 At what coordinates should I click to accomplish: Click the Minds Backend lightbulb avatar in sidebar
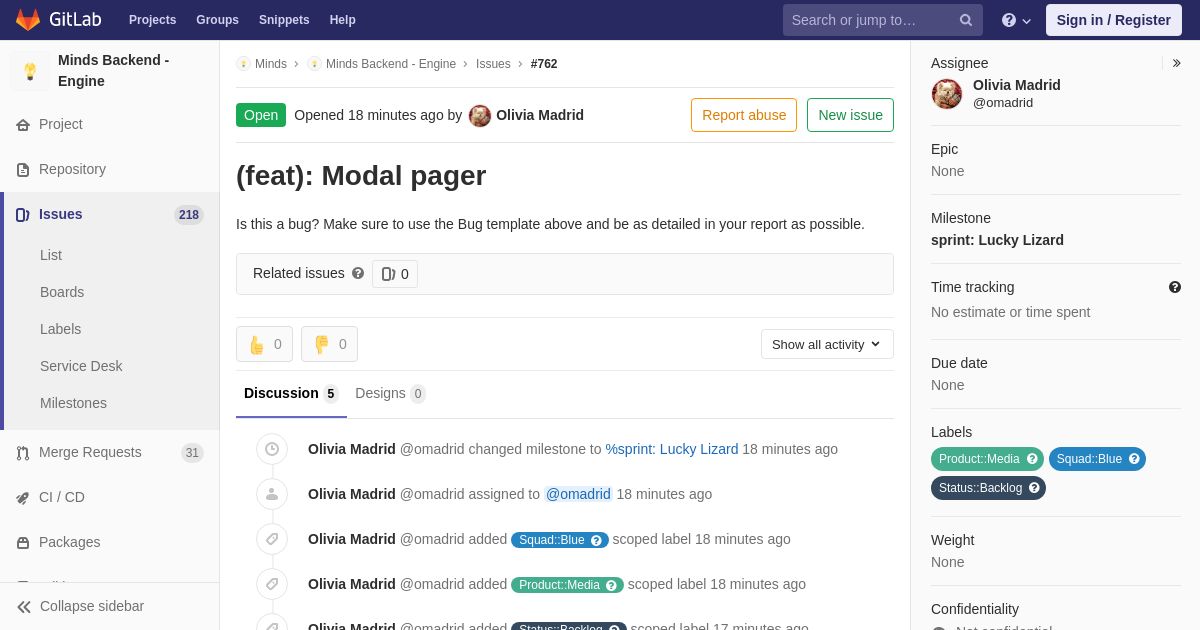[30, 71]
